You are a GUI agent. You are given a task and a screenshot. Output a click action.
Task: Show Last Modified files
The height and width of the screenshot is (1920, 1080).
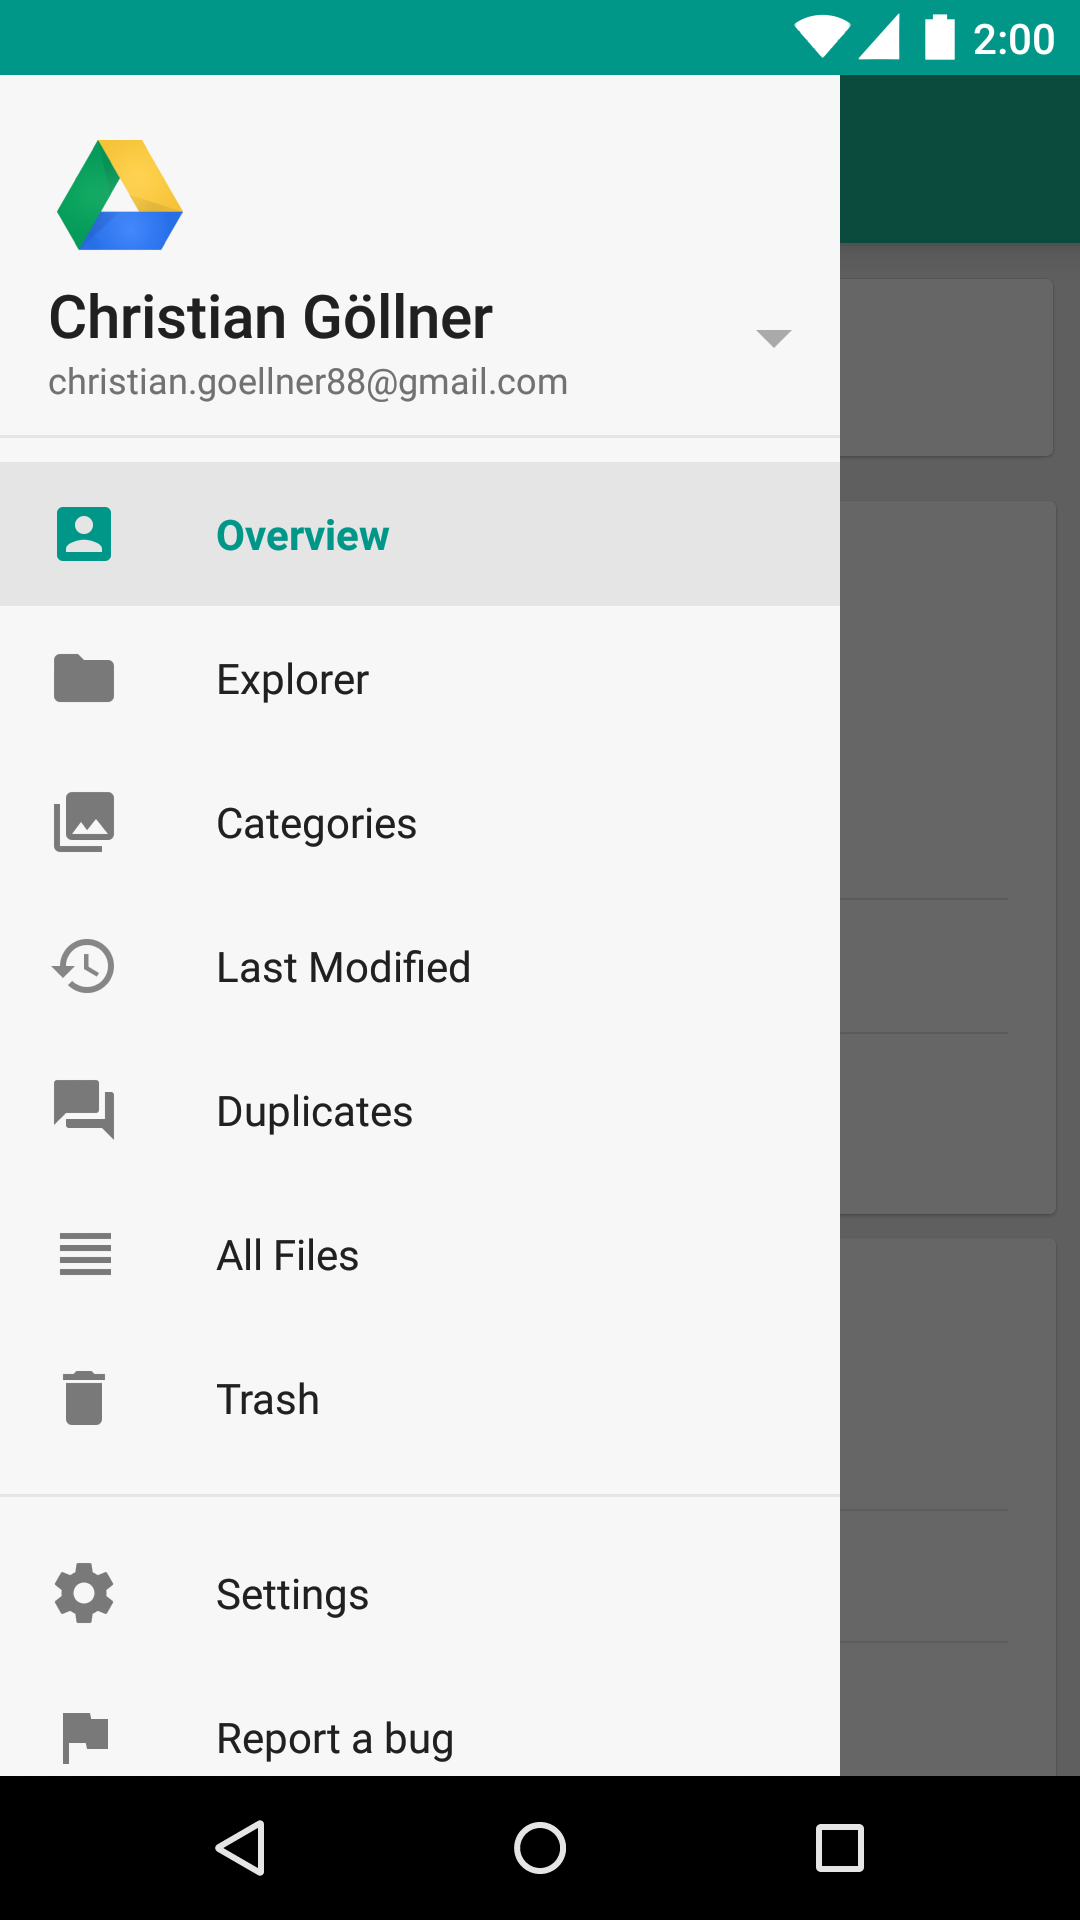point(420,967)
